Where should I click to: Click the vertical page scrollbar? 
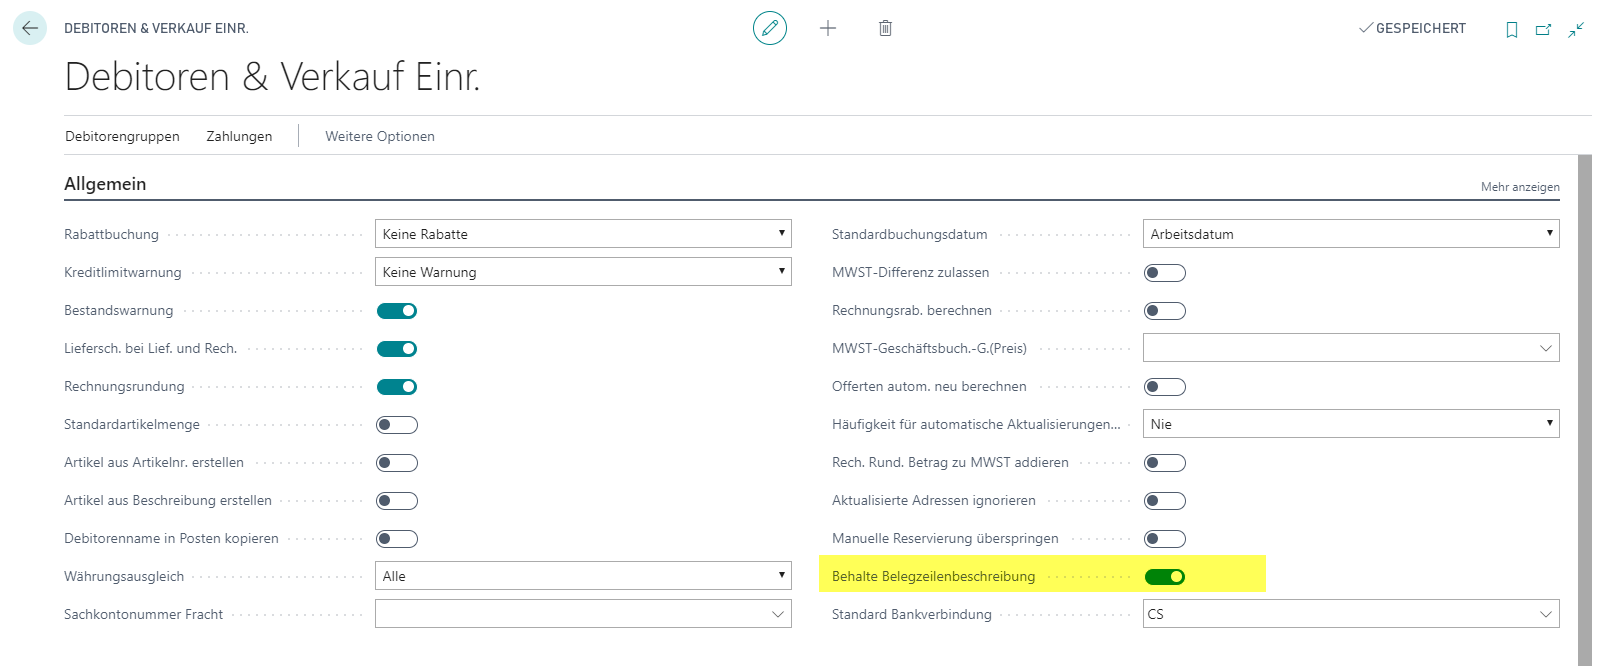point(1584,410)
